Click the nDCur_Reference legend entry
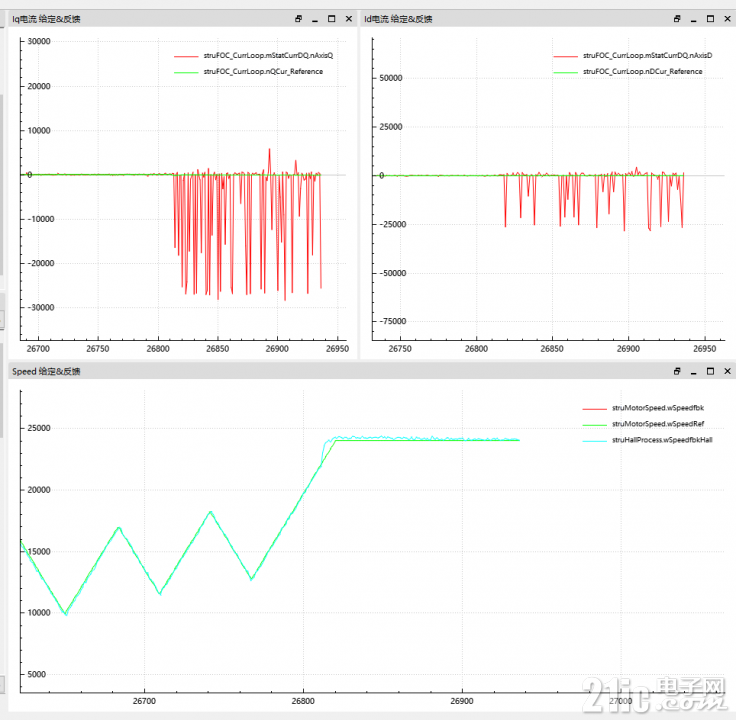The height and width of the screenshot is (720, 736). click(643, 71)
